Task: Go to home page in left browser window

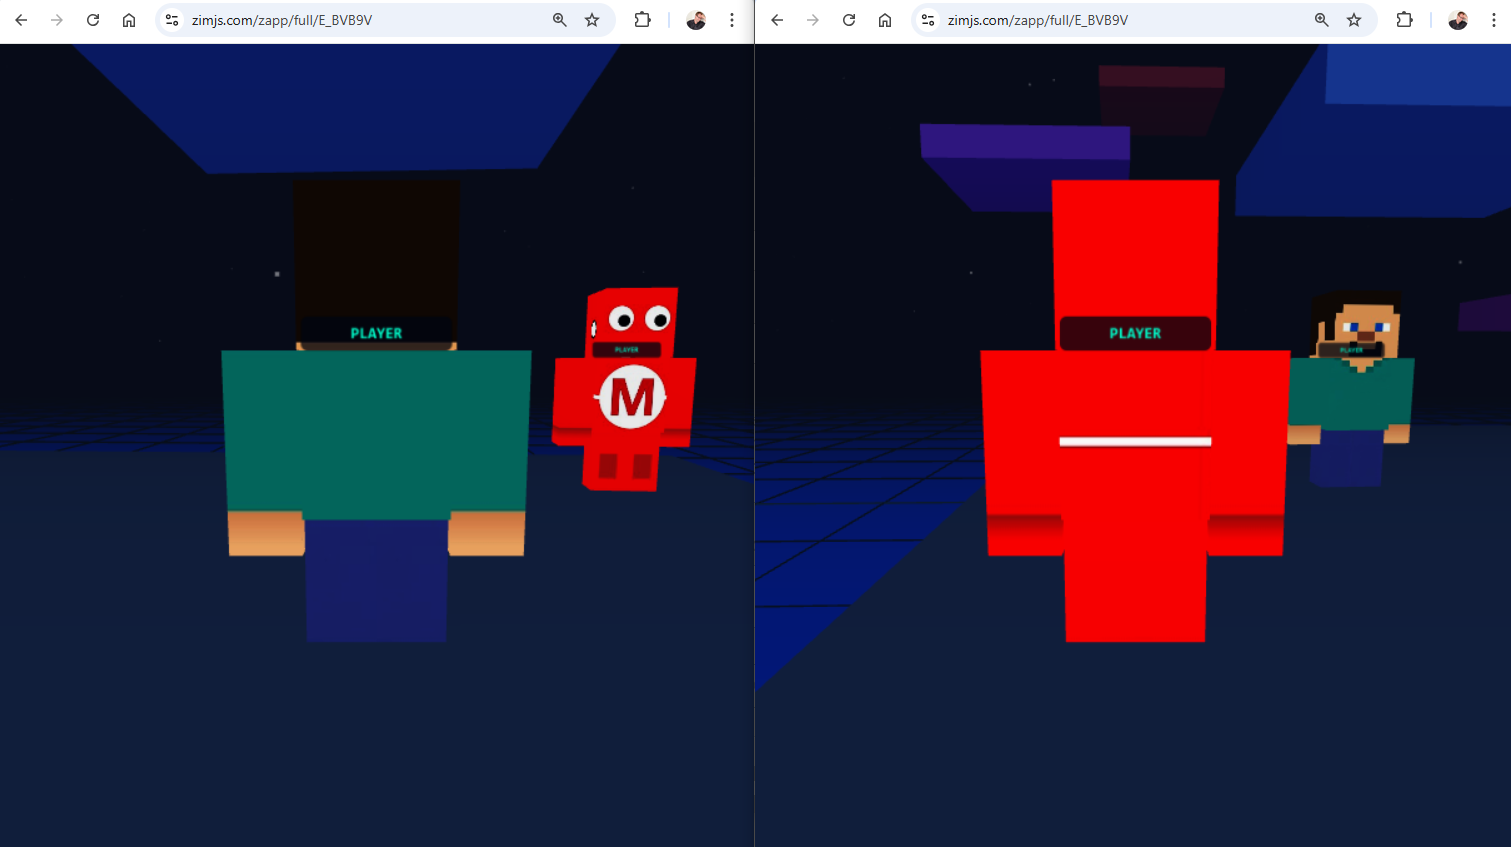Action: tap(129, 20)
